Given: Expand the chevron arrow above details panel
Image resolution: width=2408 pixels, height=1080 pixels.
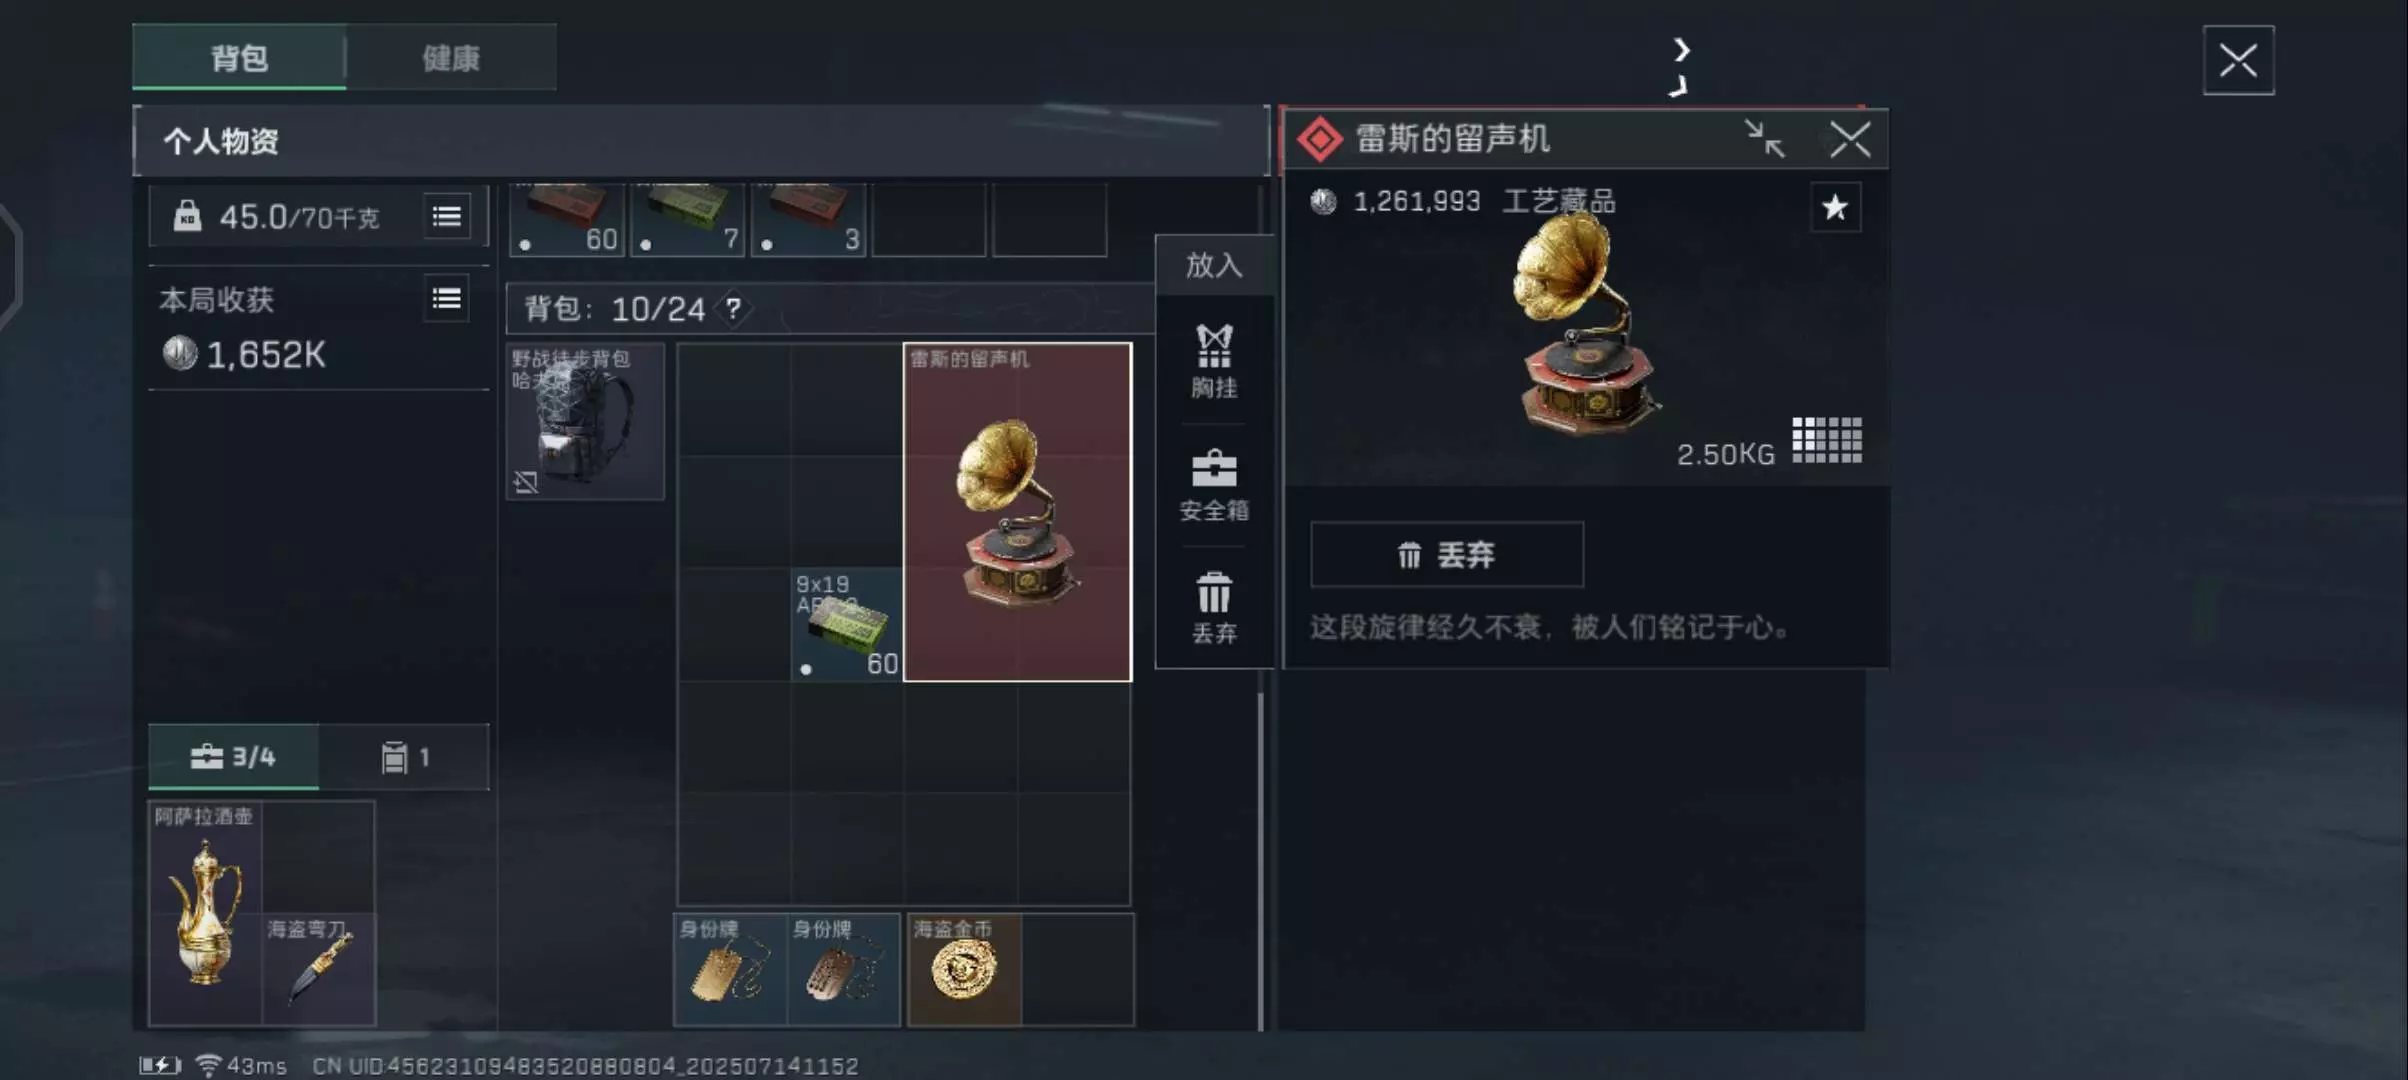Looking at the screenshot, I should [1681, 50].
